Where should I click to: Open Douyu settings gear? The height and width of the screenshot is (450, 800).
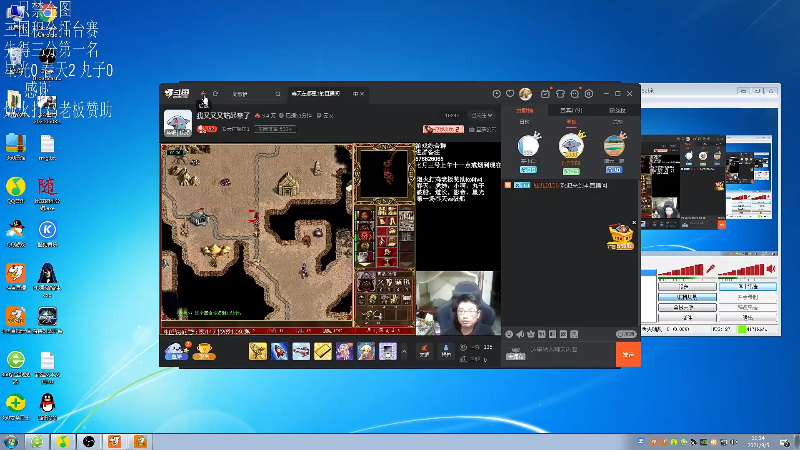pyautogui.click(x=589, y=94)
